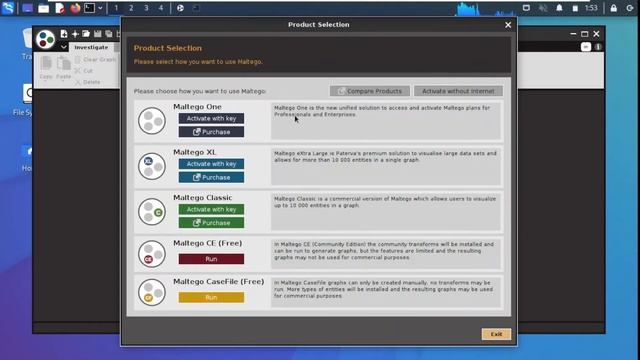Click the Maltego taskbar window icon
The image size is (640, 360).
pyautogui.click(x=180, y=8)
